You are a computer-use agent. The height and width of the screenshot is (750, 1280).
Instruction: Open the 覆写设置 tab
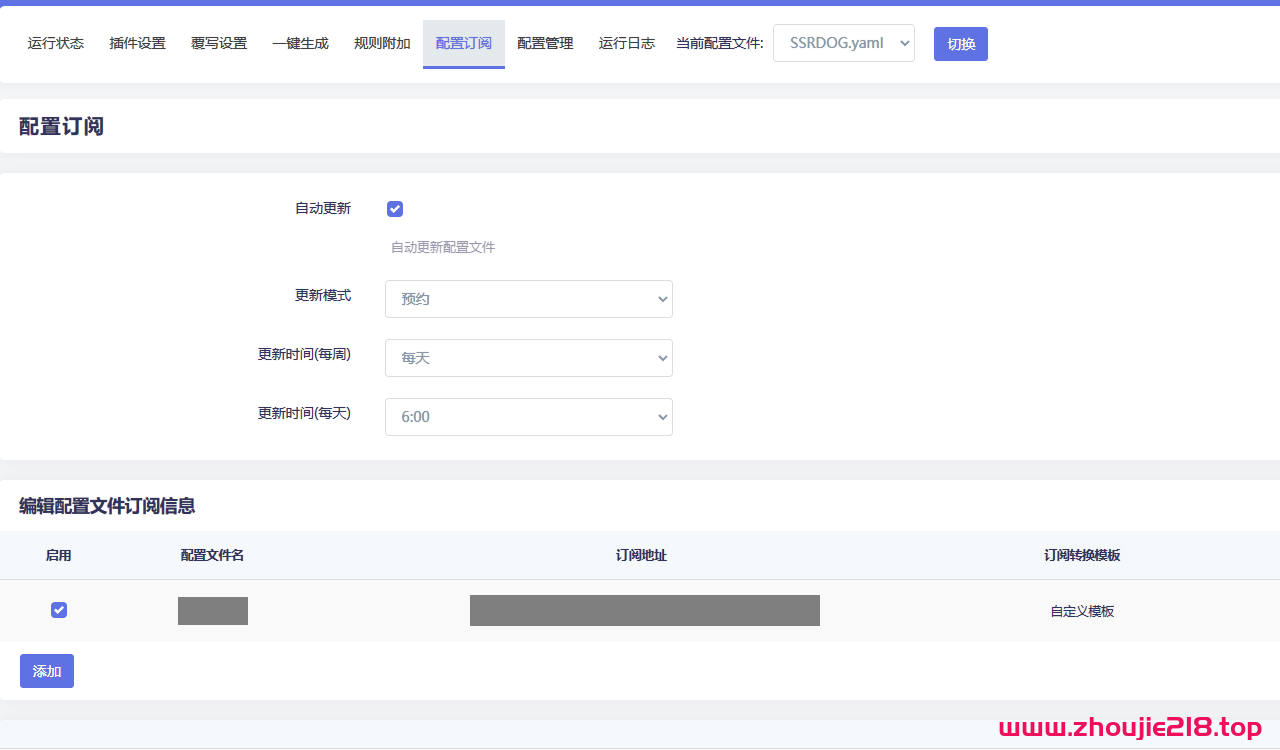click(219, 43)
